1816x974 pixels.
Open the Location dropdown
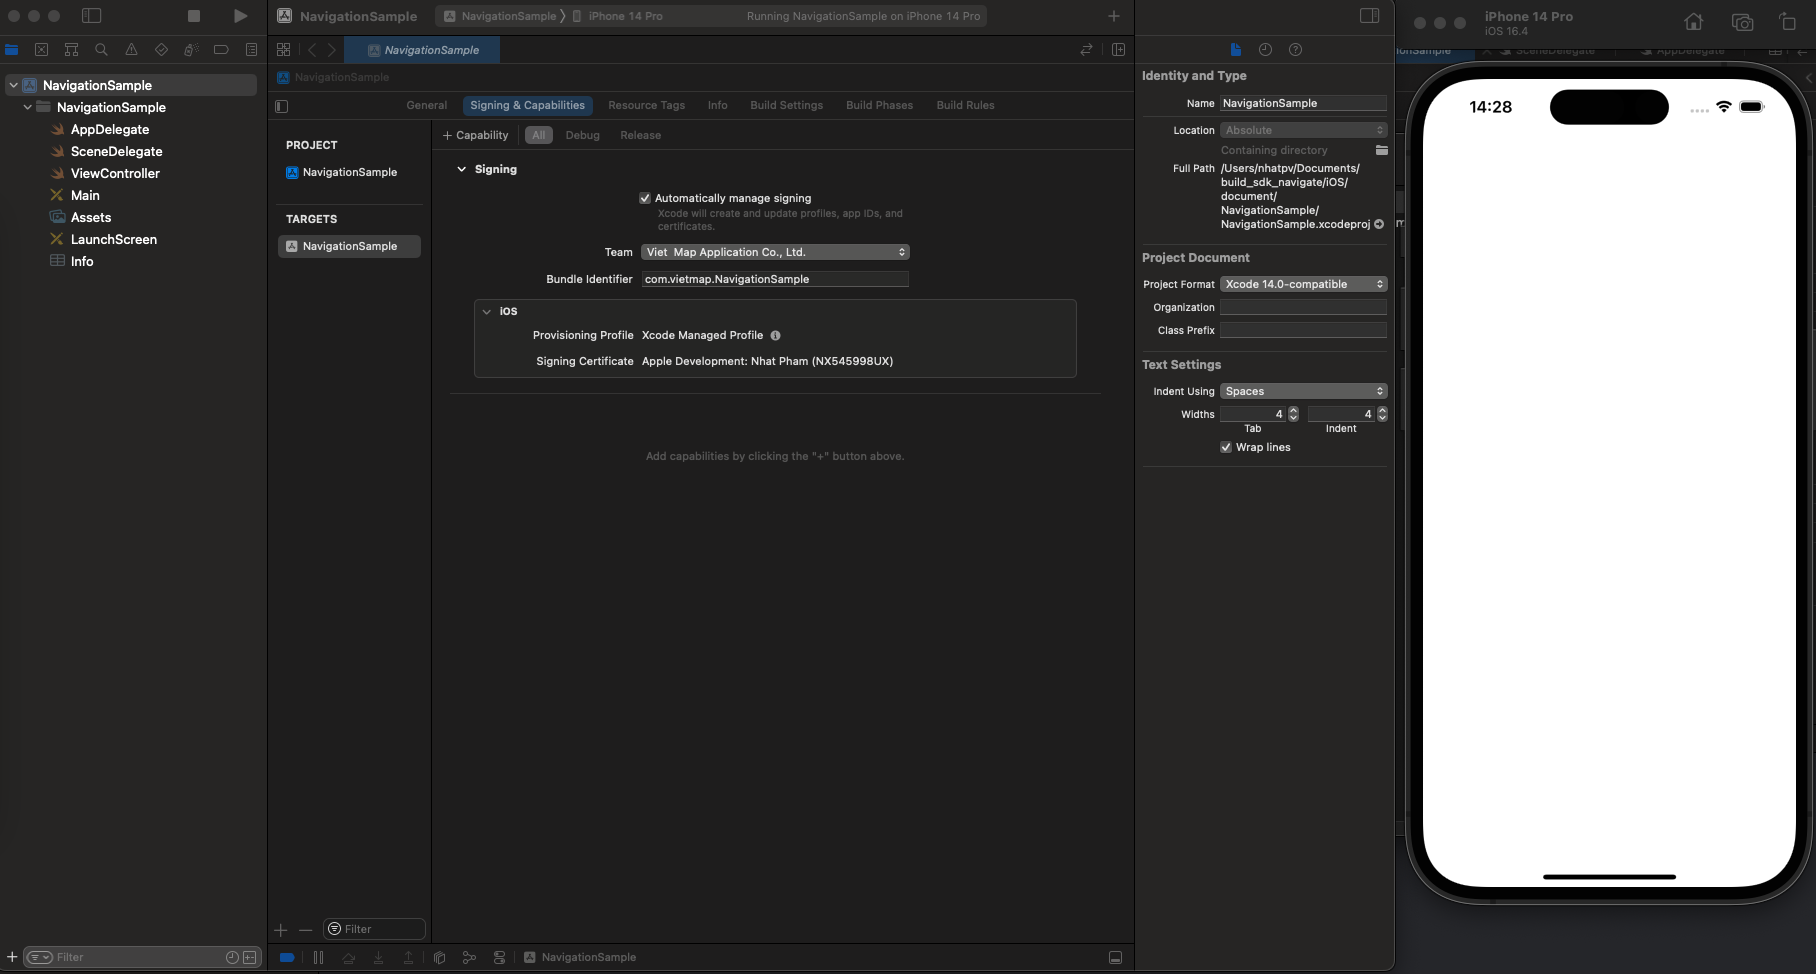point(1303,130)
